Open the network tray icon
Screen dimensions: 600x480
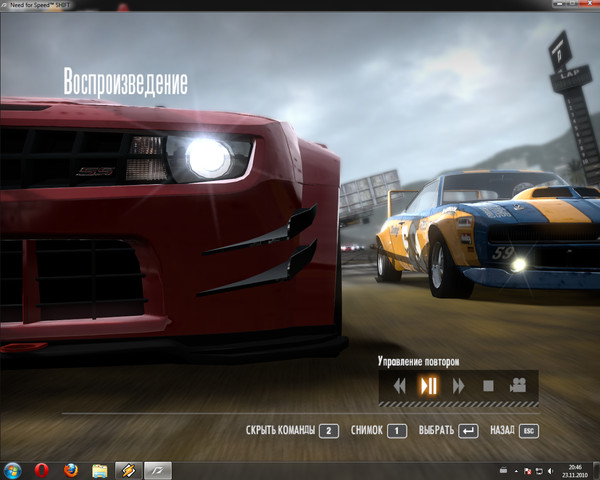click(x=539, y=471)
